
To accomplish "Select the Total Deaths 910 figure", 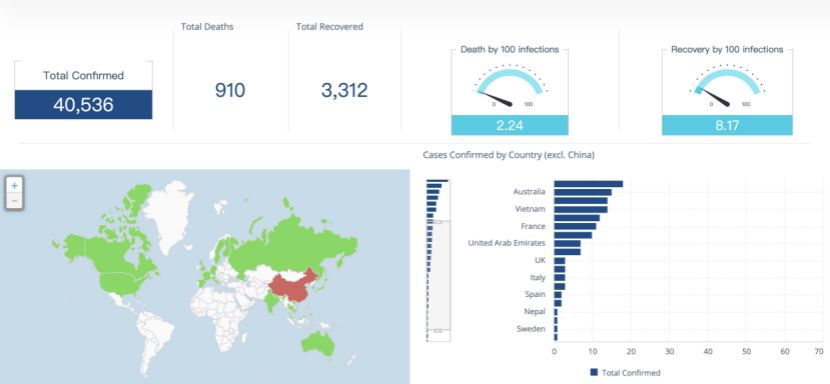I will [x=230, y=90].
